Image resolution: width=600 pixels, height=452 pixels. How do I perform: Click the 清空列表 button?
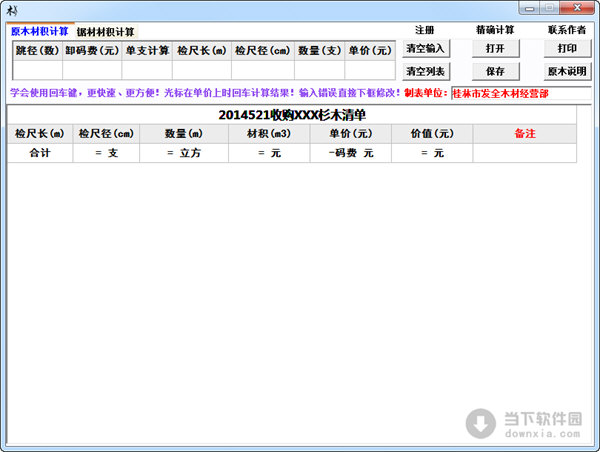click(x=426, y=72)
